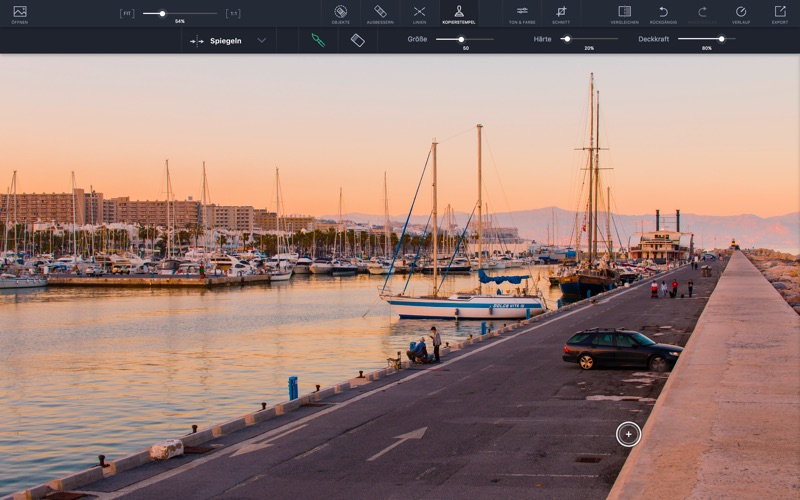The image size is (800, 500).
Task: Toggle Vergleichen before/after comparison
Action: [x=624, y=14]
